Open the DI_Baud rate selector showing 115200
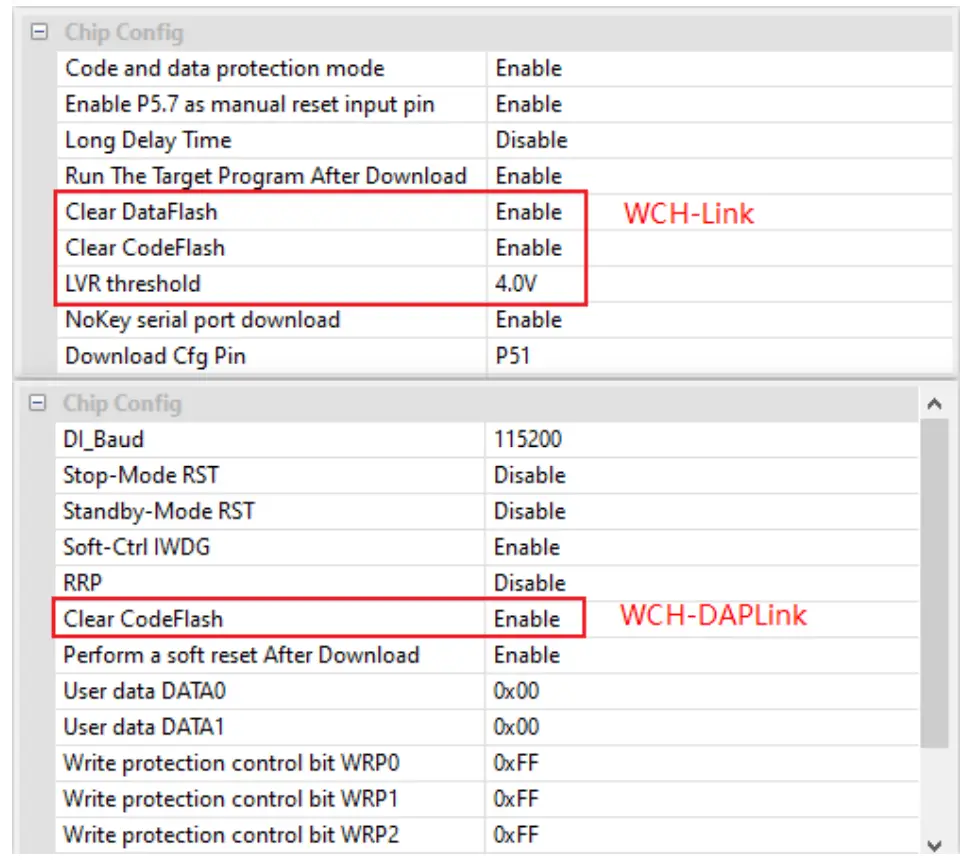 tap(540, 439)
